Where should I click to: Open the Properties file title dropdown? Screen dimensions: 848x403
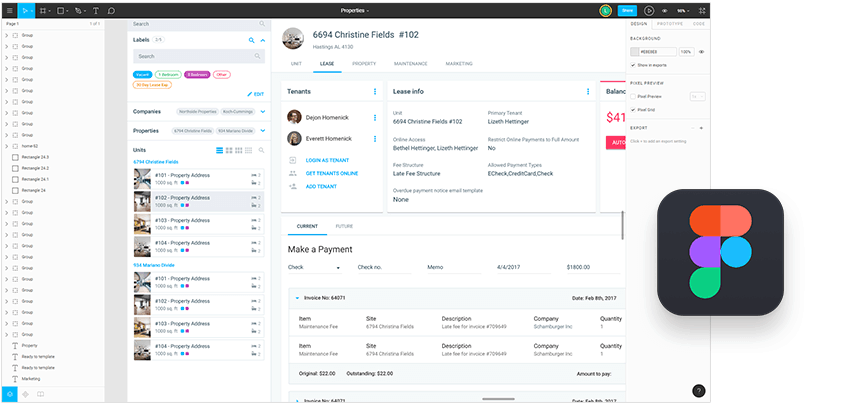(355, 10)
